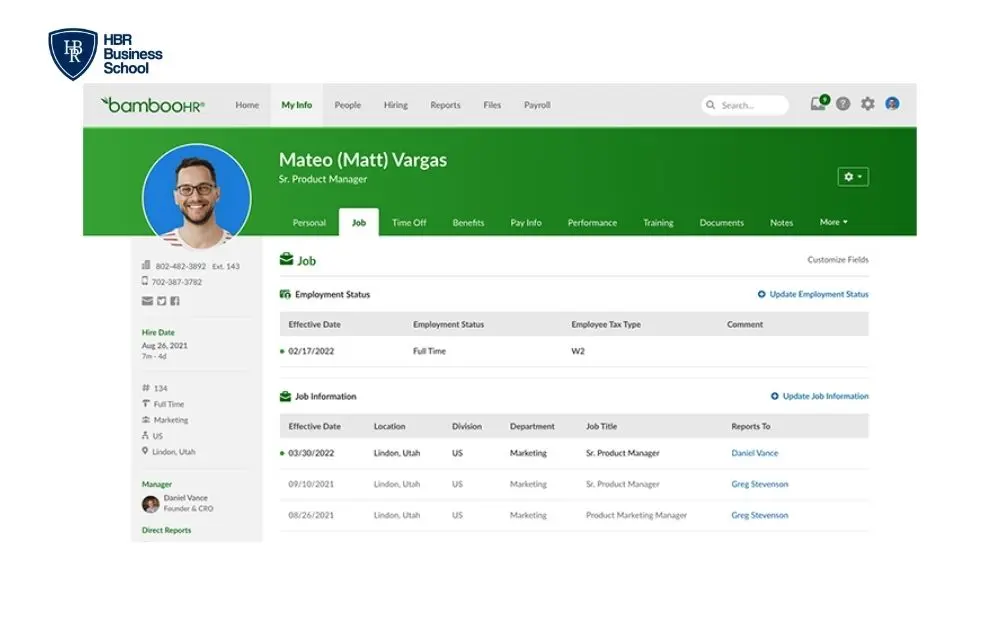The width and height of the screenshot is (1000, 625).
Task: Open the profile gear dropdown in green header
Action: point(853,177)
